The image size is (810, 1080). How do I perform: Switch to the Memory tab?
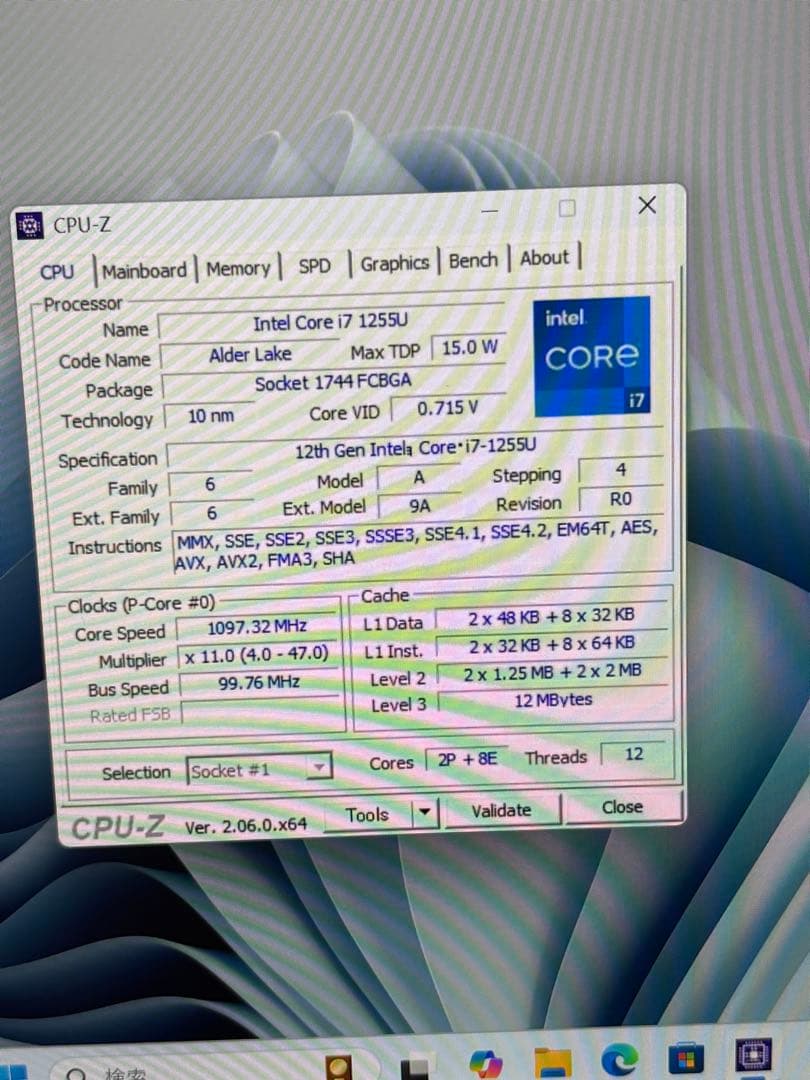pos(238,268)
